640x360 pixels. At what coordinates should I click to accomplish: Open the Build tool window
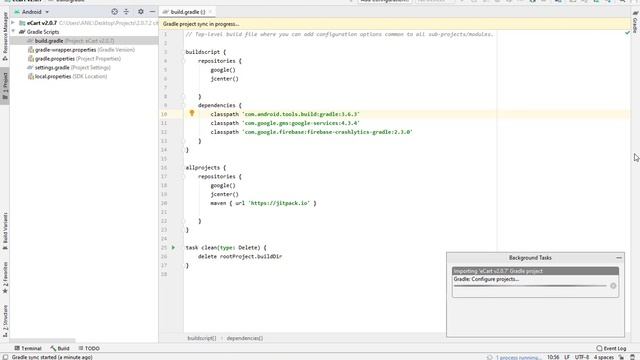[60, 348]
